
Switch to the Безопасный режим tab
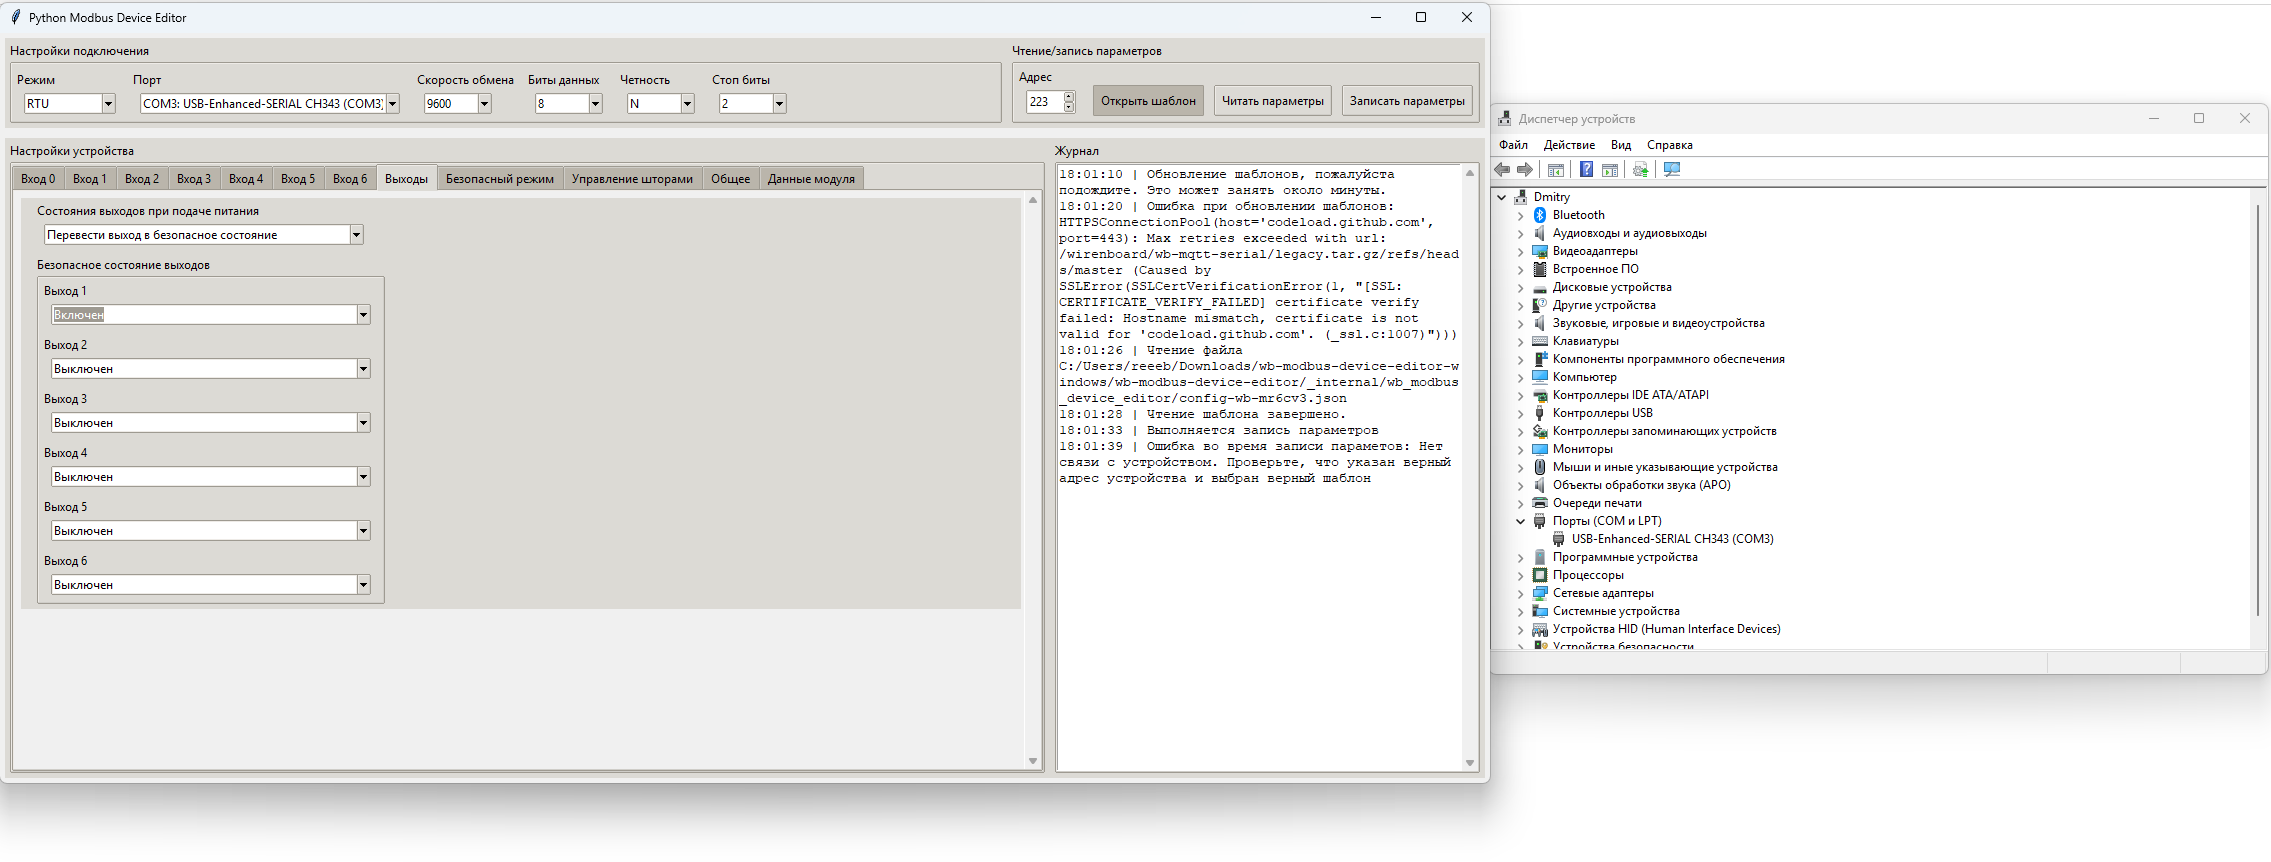click(499, 179)
